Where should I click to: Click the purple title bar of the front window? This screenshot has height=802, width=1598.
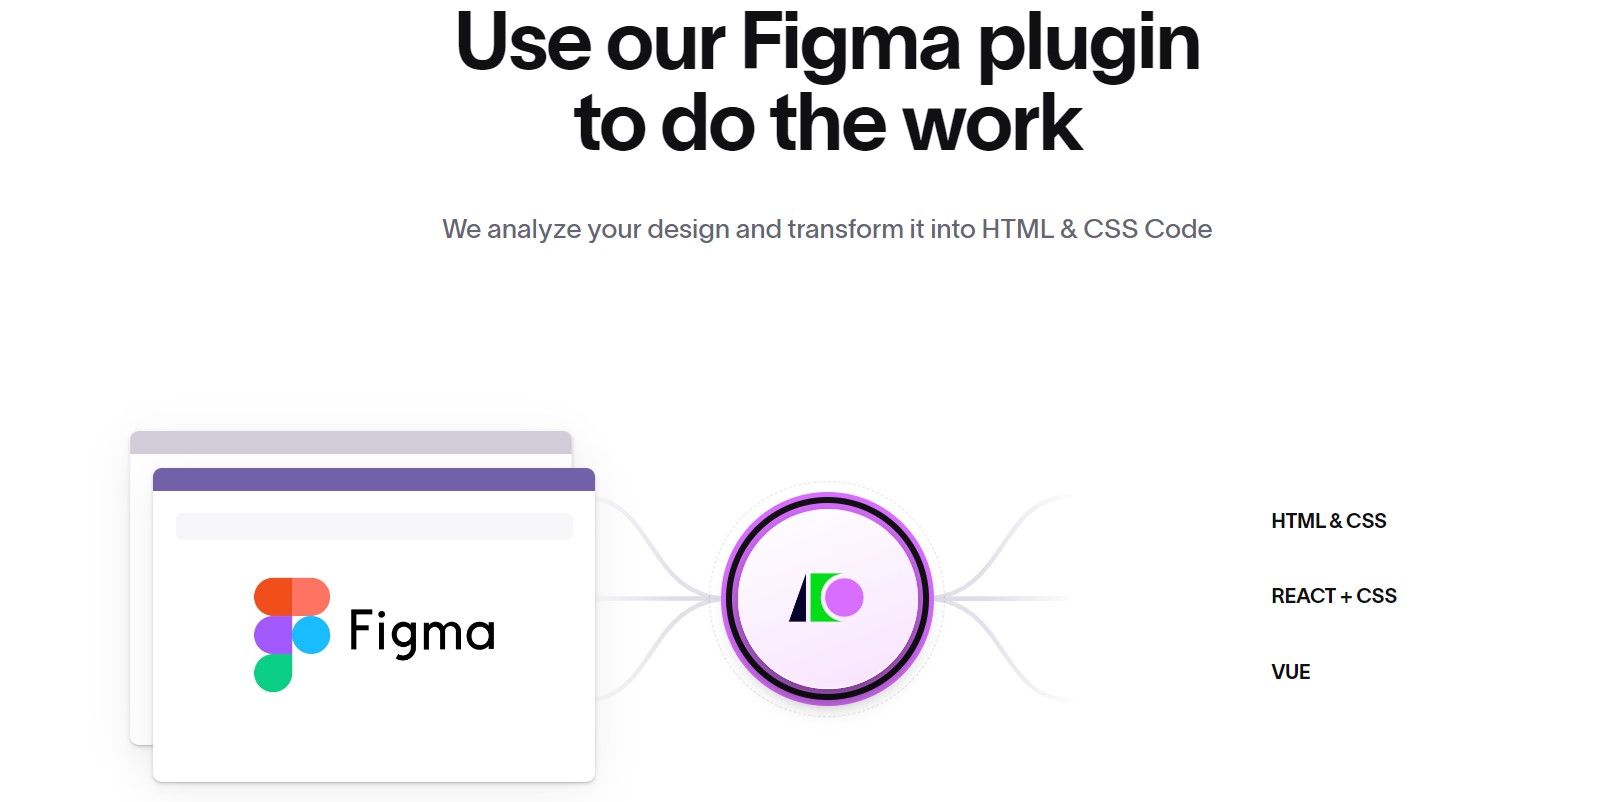pos(374,479)
